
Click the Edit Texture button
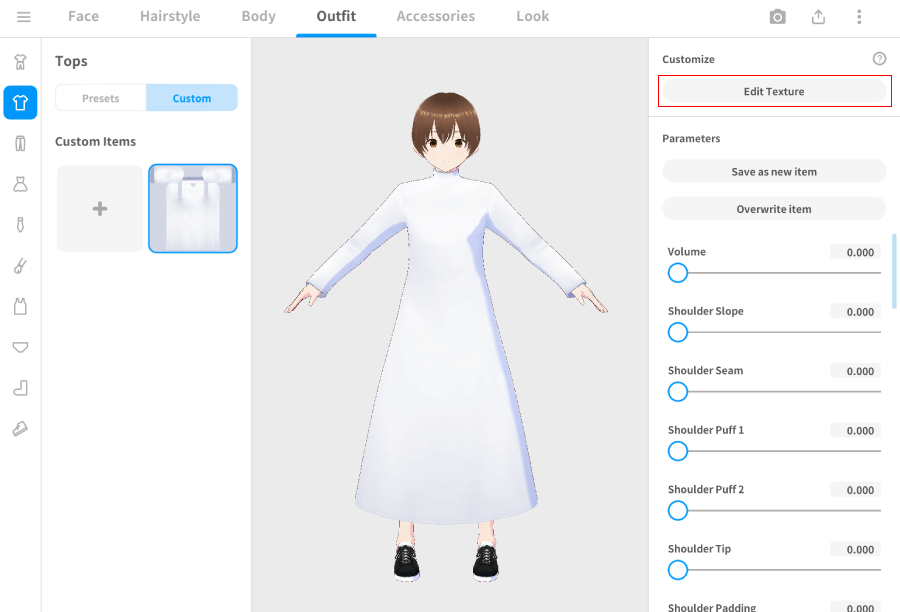tap(774, 92)
